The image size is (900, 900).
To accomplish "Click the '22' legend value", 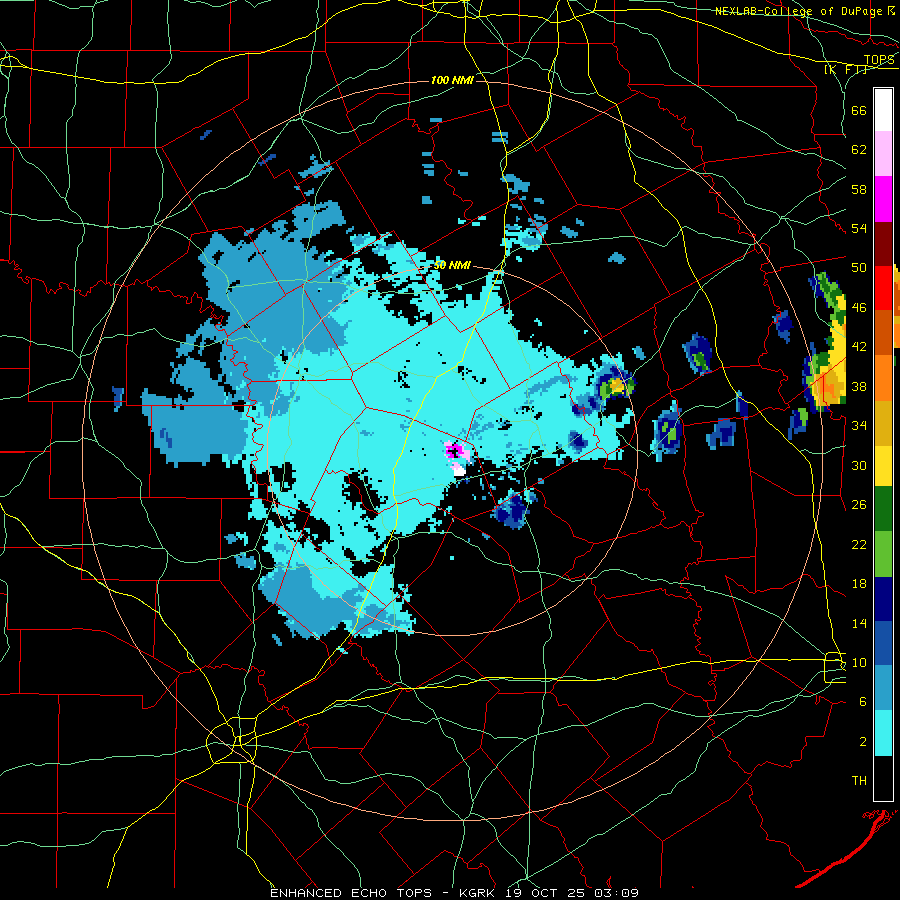I will (x=859, y=544).
